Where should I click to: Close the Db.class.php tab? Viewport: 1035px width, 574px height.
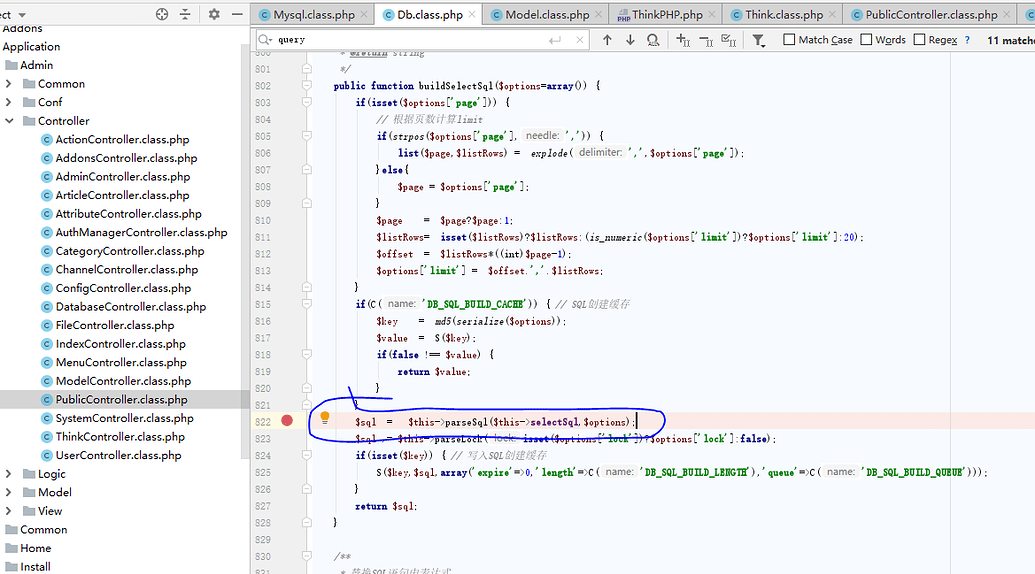tap(472, 15)
